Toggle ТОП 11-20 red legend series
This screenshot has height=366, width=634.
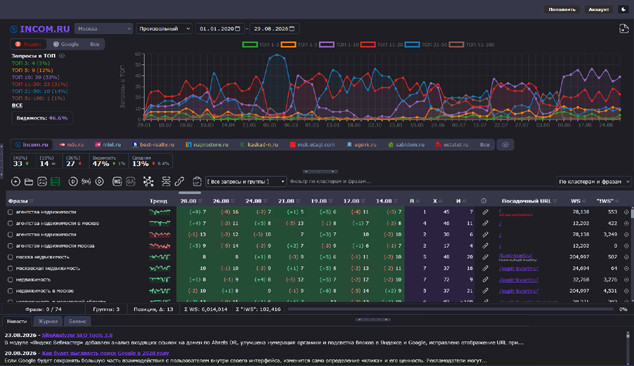click(381, 44)
